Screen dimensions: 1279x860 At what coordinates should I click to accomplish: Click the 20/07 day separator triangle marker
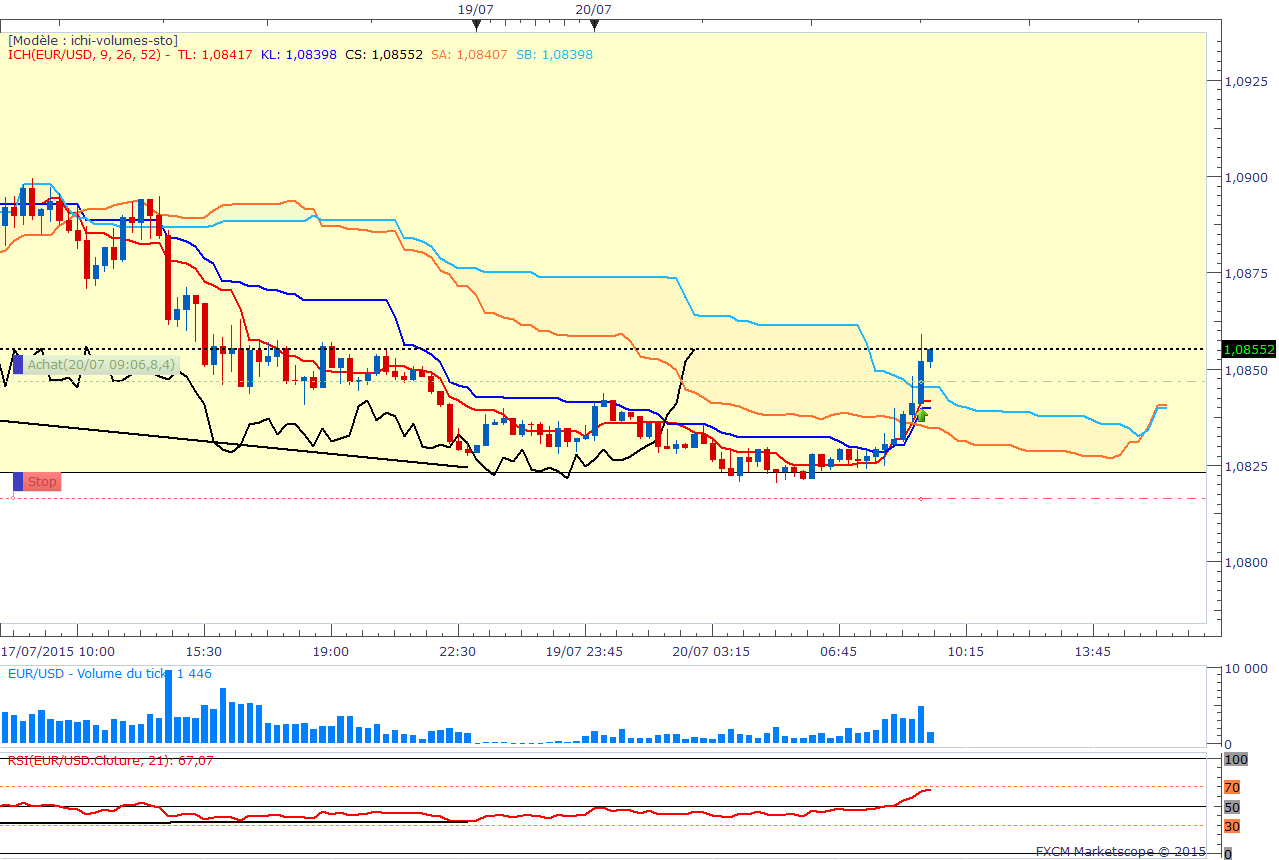tap(594, 24)
